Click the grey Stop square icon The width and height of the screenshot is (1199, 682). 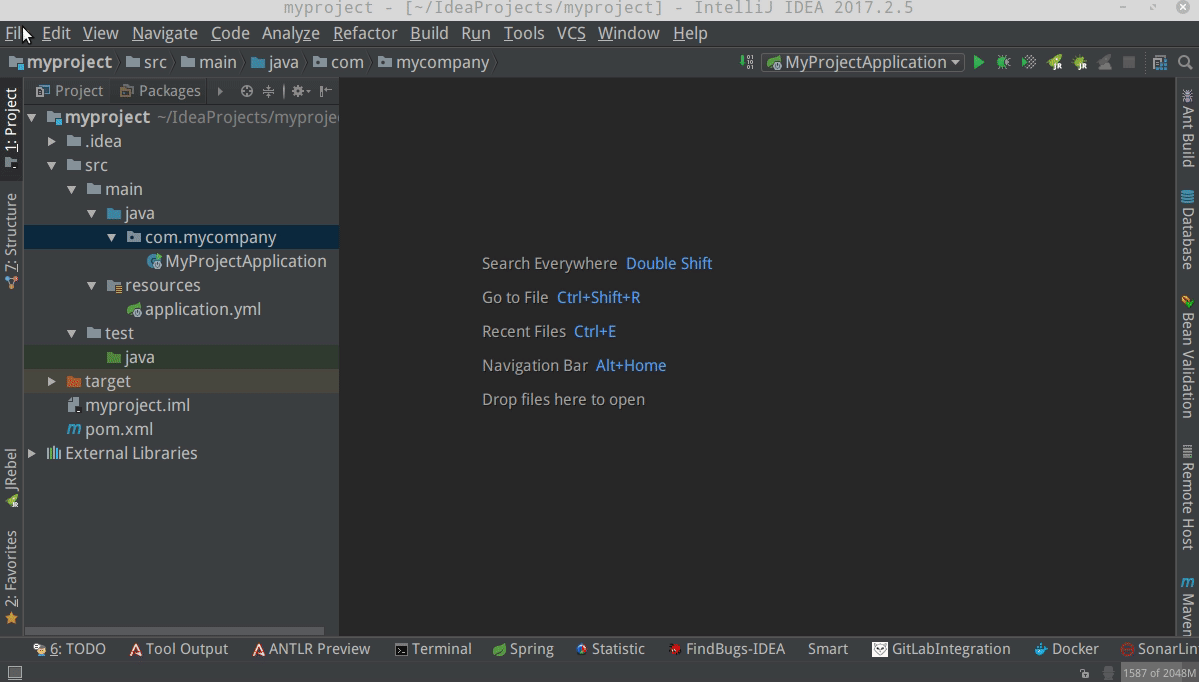point(1129,63)
